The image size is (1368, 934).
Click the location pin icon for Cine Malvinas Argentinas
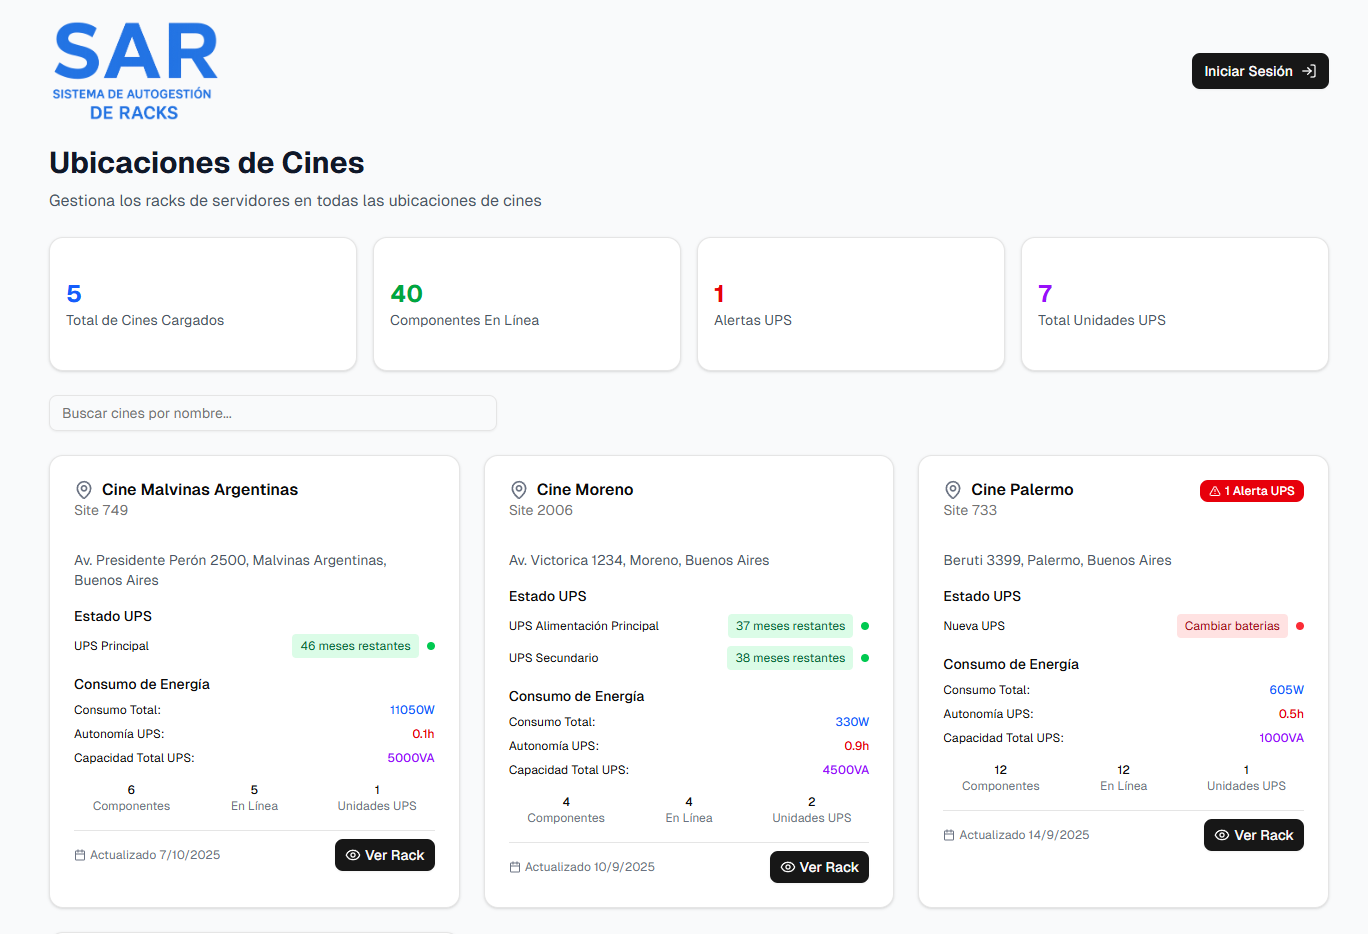84,490
